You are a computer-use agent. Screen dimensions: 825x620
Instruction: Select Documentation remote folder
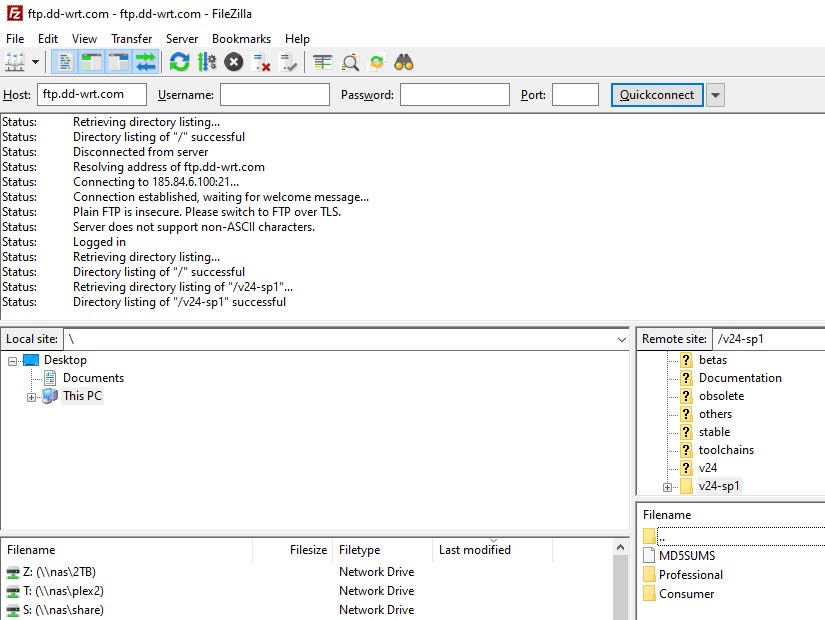click(x=740, y=378)
